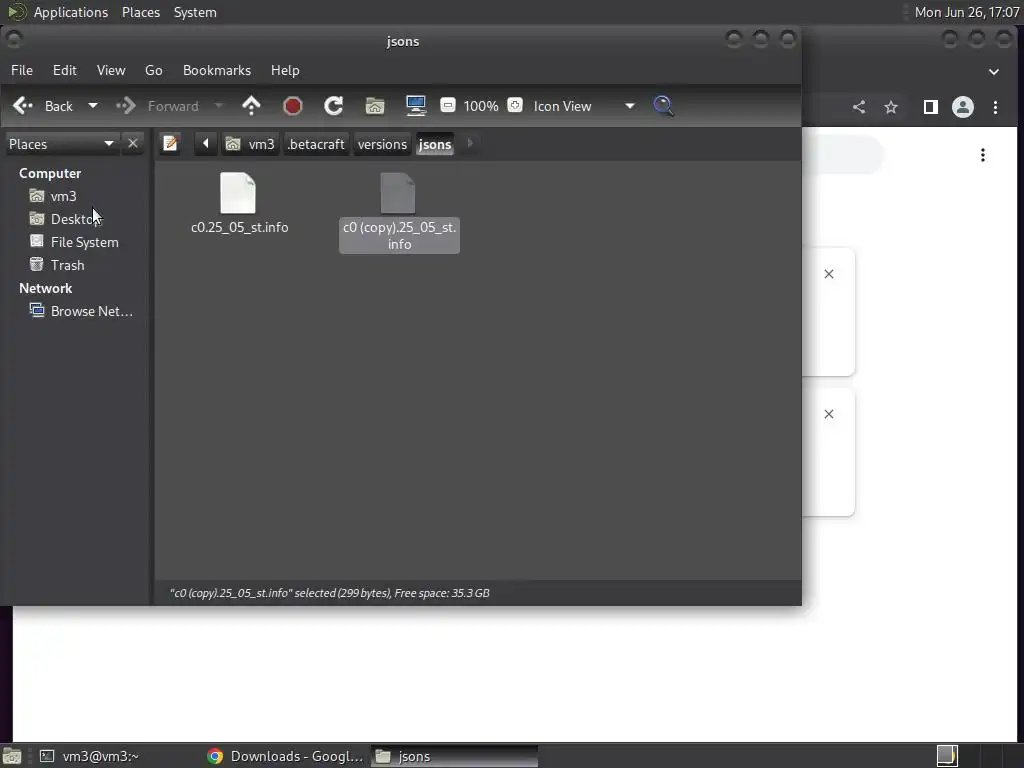The image size is (1024, 768).
Task: Close the Places side pane
Action: tap(133, 143)
